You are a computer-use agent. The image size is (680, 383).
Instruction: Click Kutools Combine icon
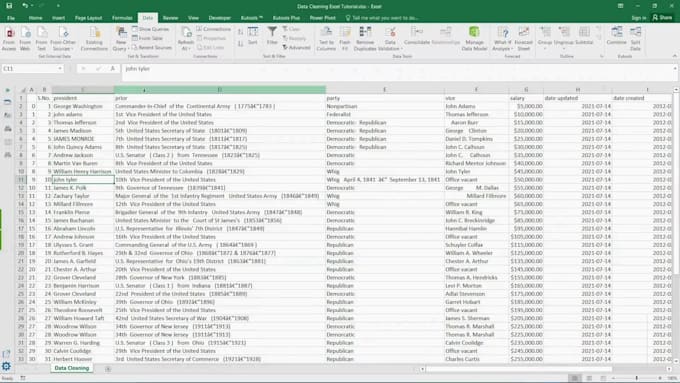tap(616, 36)
